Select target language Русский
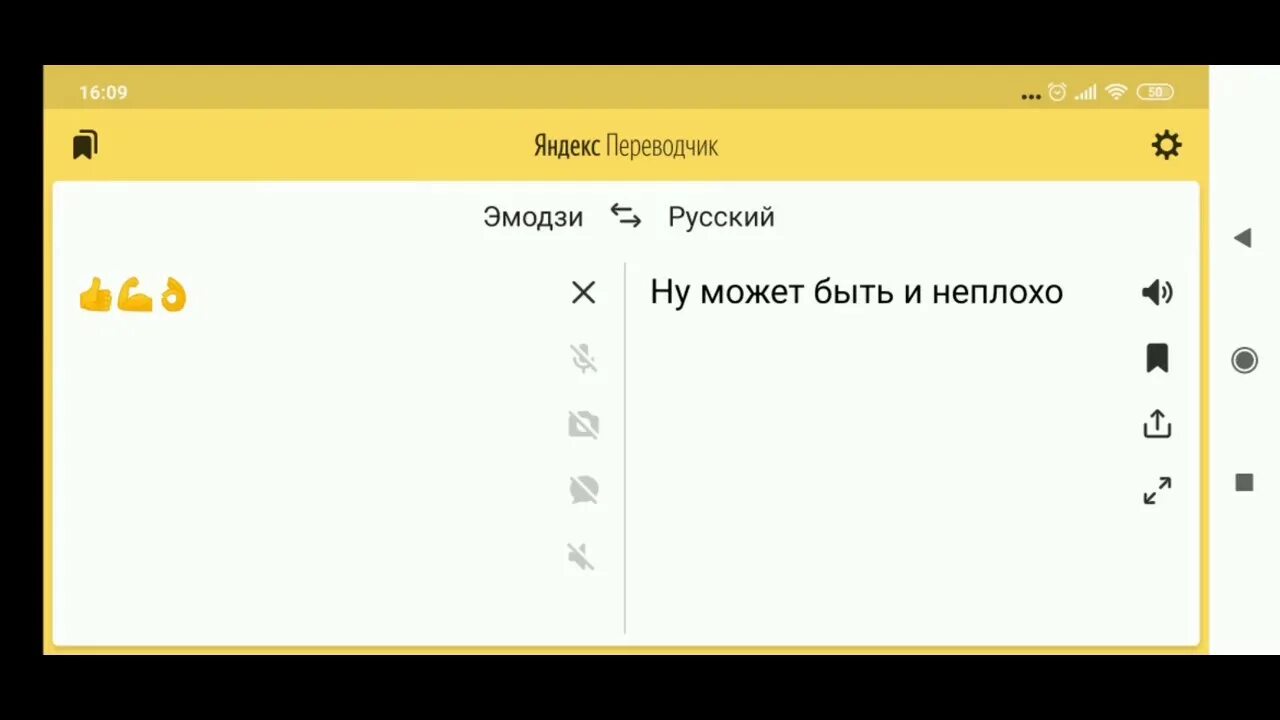1280x720 pixels. click(x=721, y=217)
